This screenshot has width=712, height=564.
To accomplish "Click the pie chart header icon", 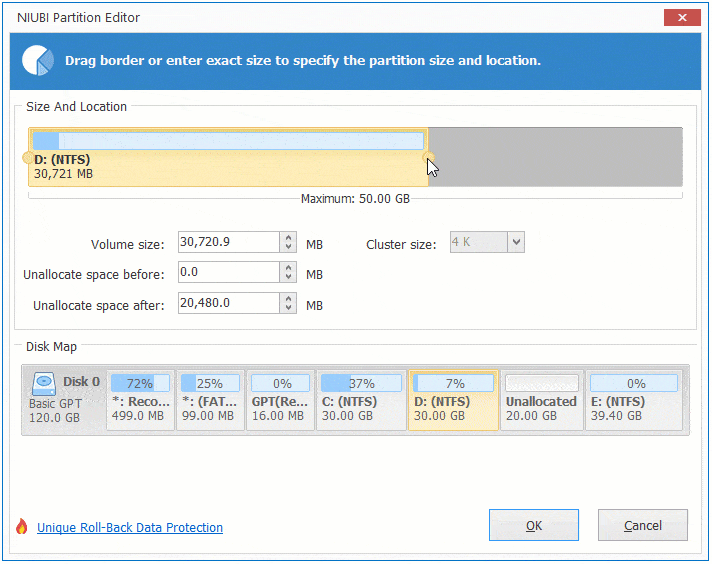I will [x=39, y=60].
